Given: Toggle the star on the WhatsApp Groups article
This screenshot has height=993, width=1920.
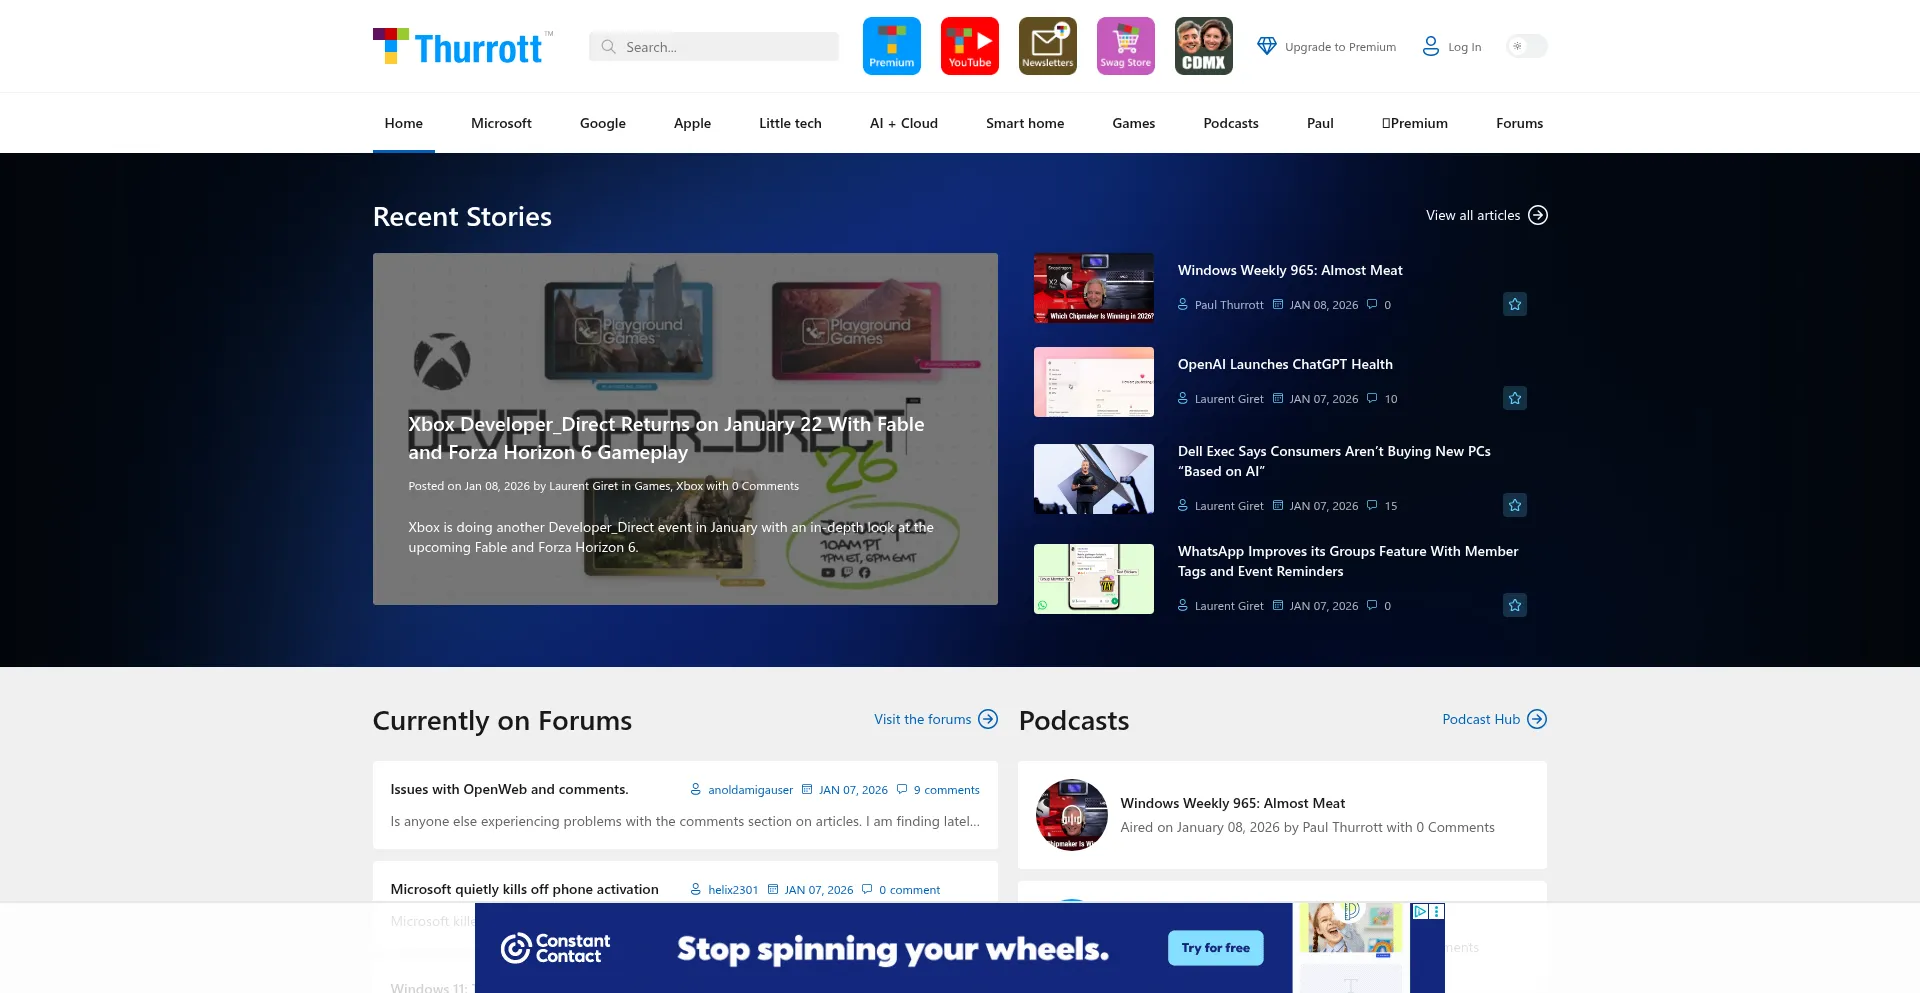Looking at the screenshot, I should 1515,605.
